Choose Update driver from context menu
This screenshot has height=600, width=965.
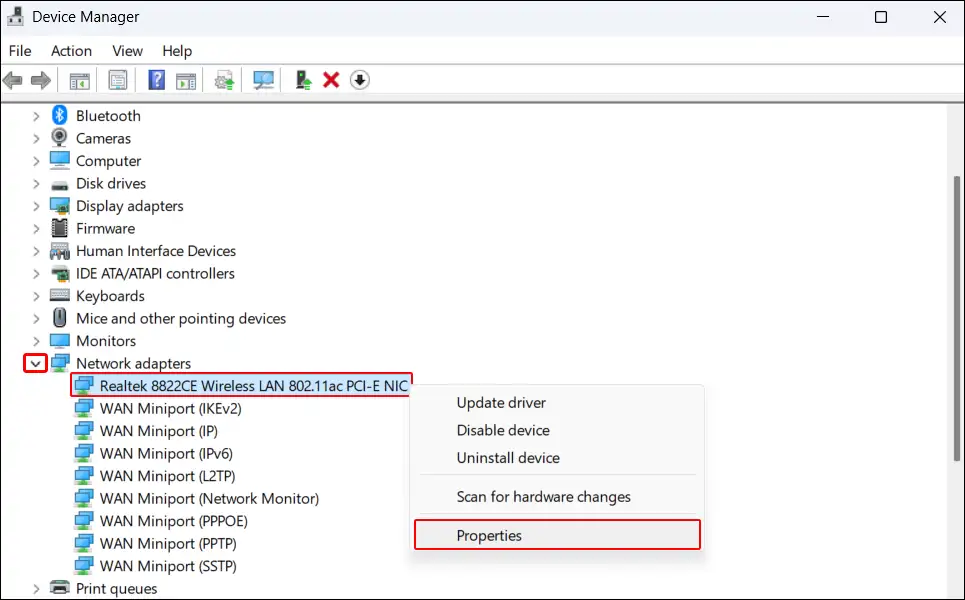click(557, 402)
